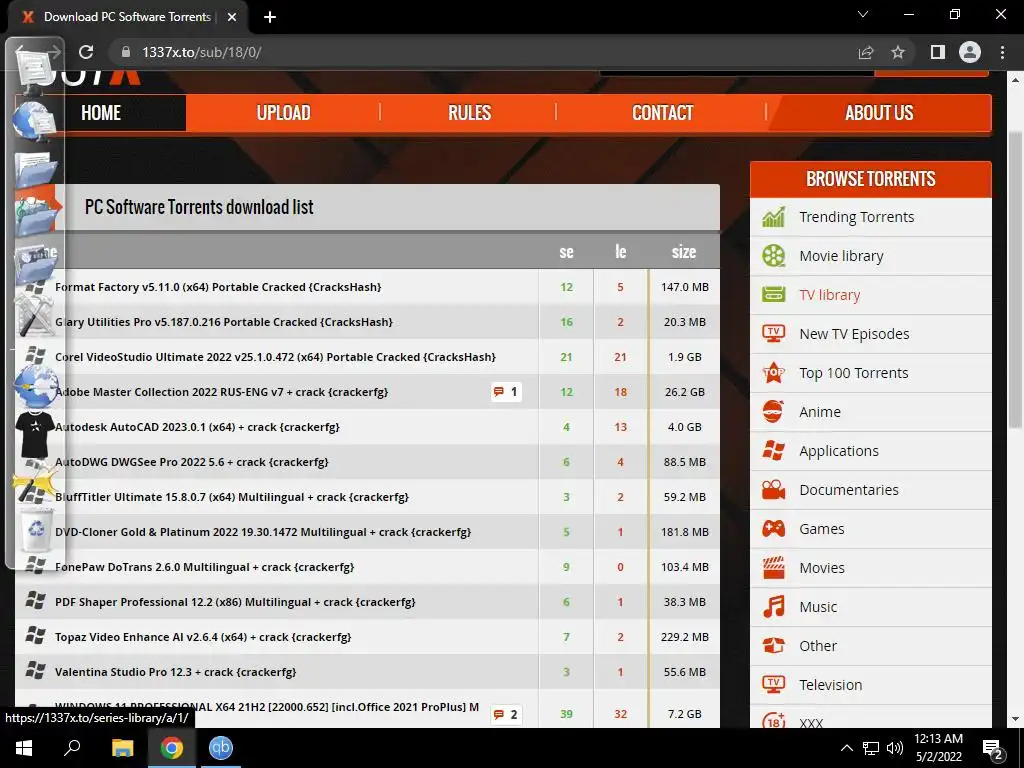Screen dimensions: 1024x768
Task: Open Chrome side panel icon
Action: [938, 52]
